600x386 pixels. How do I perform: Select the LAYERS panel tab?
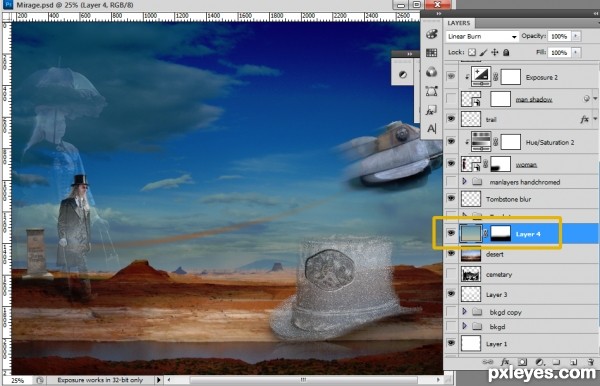click(458, 23)
